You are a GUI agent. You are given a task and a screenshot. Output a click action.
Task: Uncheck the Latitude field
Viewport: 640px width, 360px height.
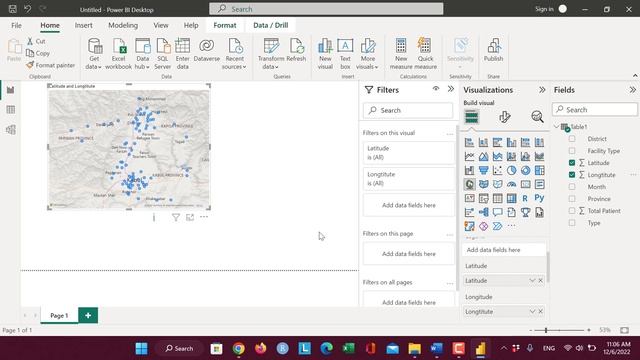(572, 162)
